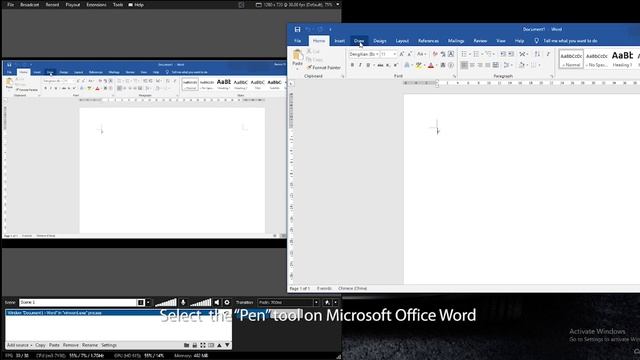Viewport: 640px width, 360px height.
Task: Open the Word font size dropdown
Action: [394, 54]
